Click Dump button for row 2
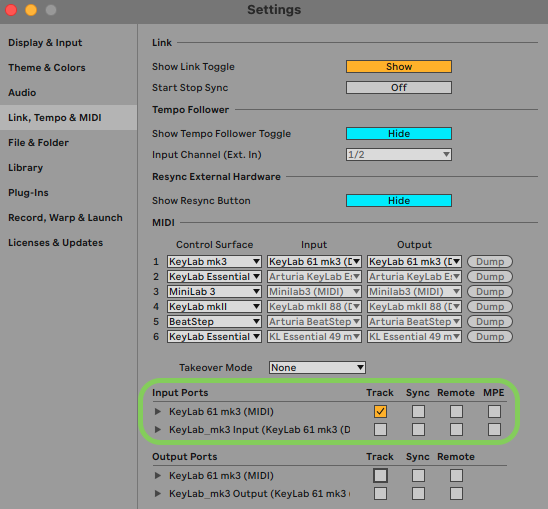The height and width of the screenshot is (509, 548). (x=490, y=277)
